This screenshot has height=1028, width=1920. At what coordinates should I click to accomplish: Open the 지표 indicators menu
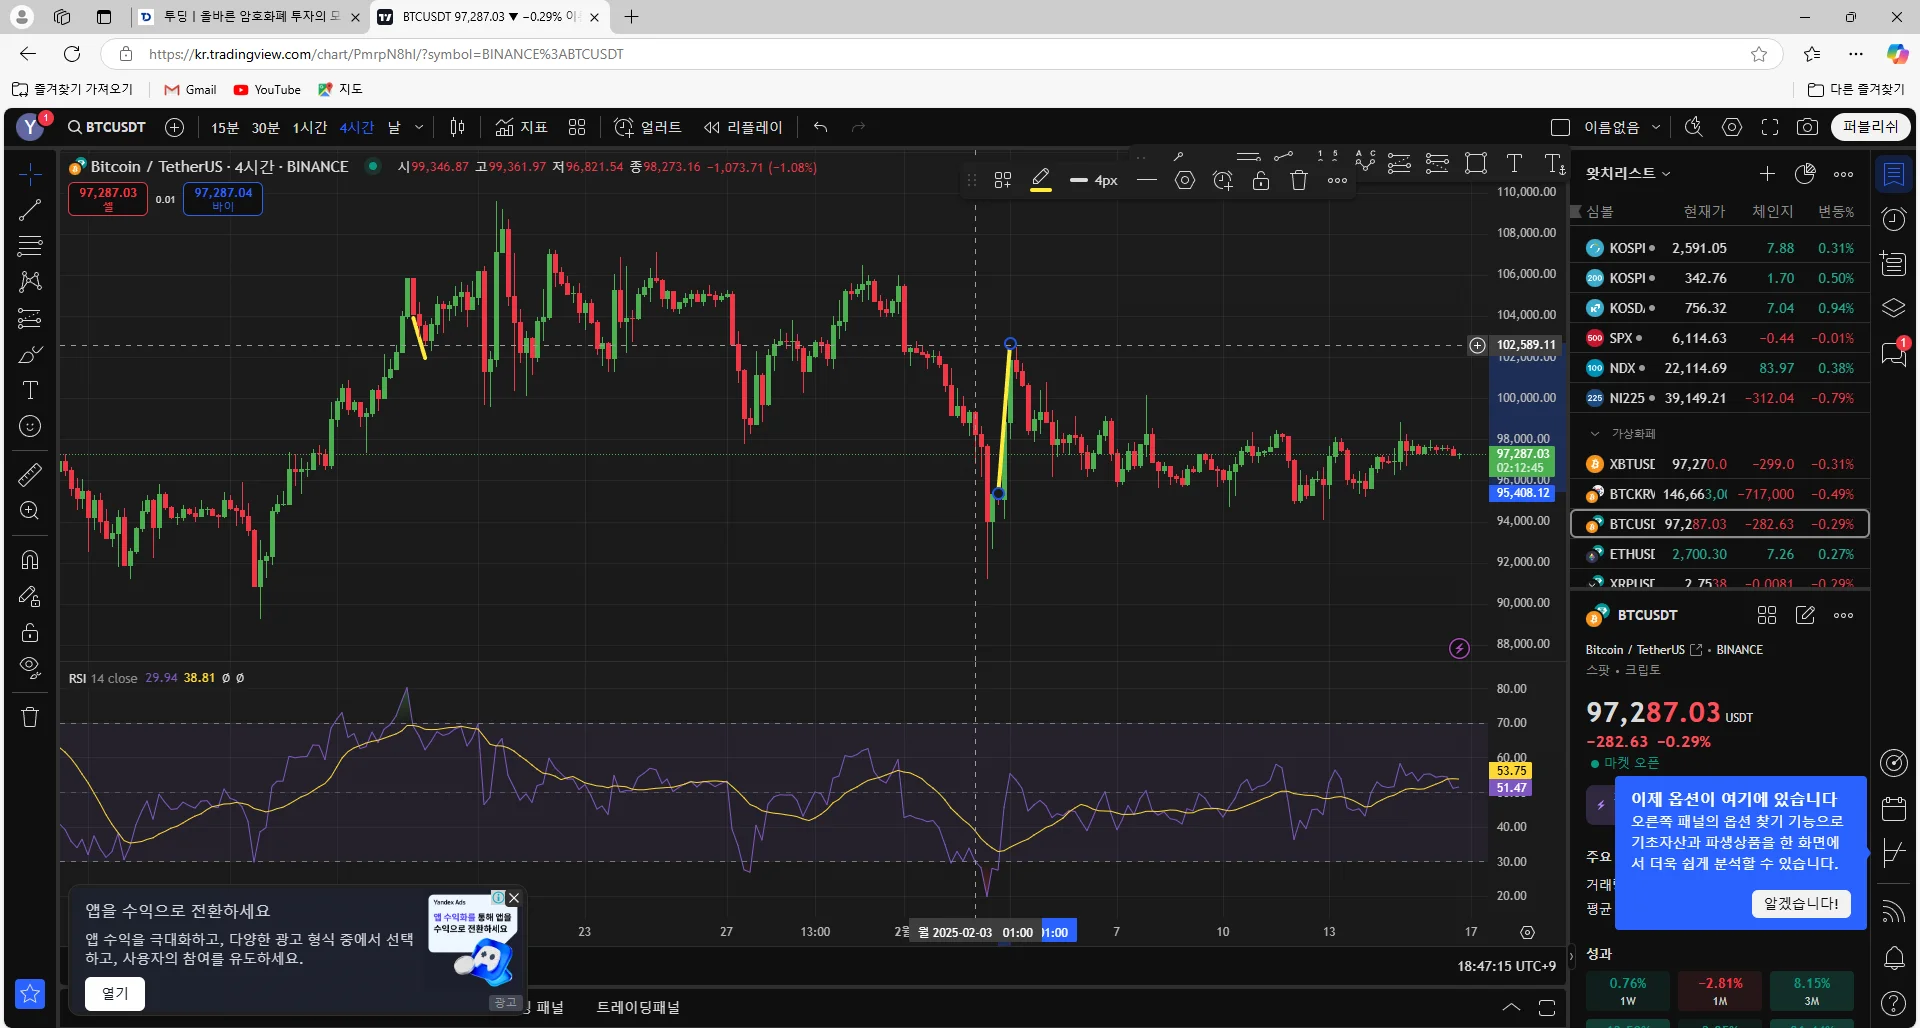[522, 127]
